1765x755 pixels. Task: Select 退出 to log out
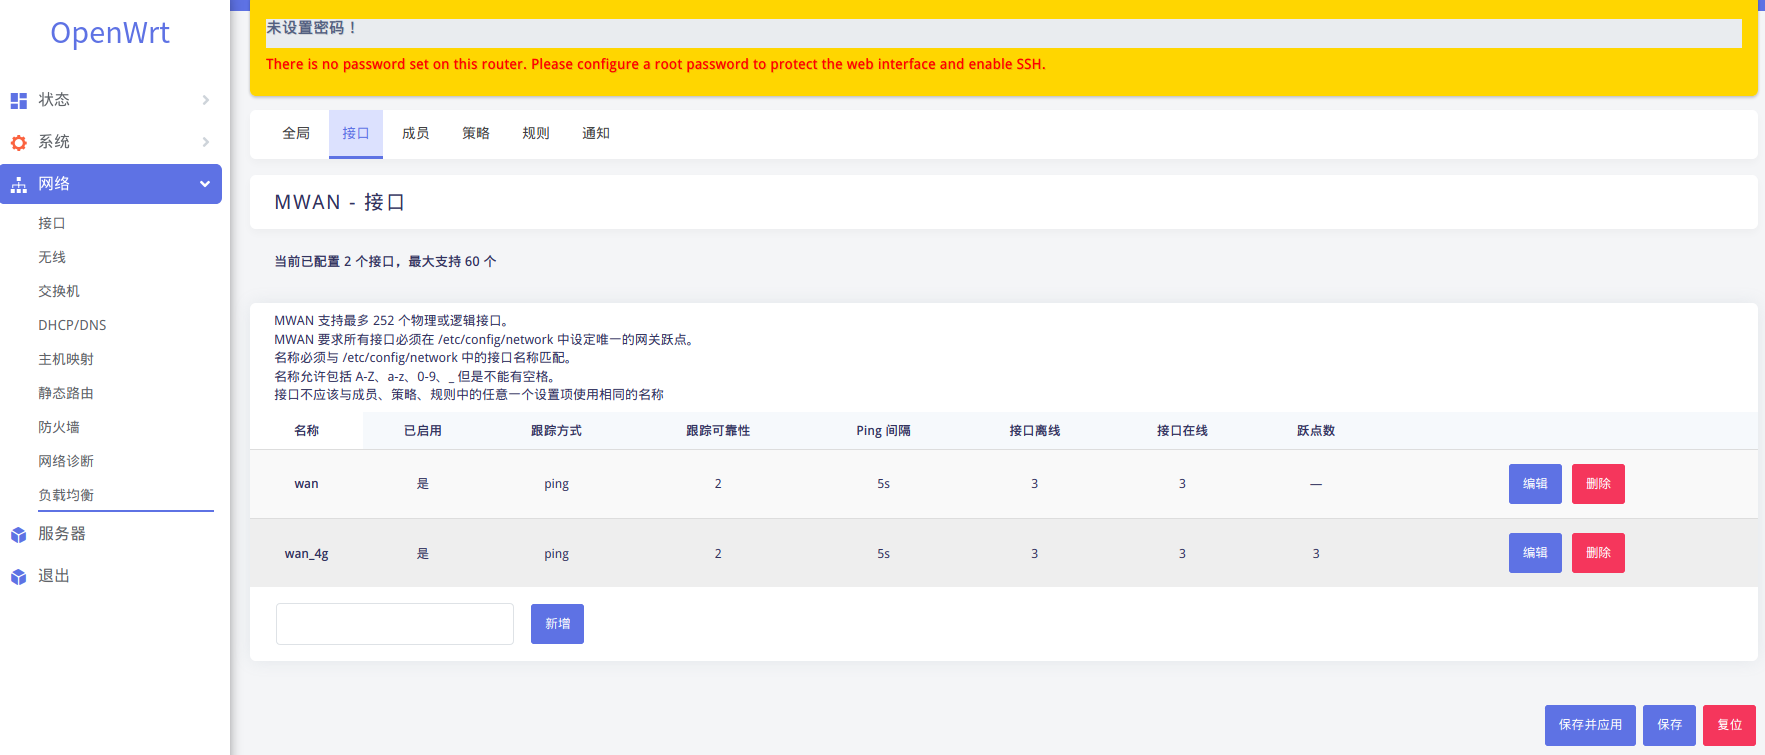pyautogui.click(x=111, y=576)
